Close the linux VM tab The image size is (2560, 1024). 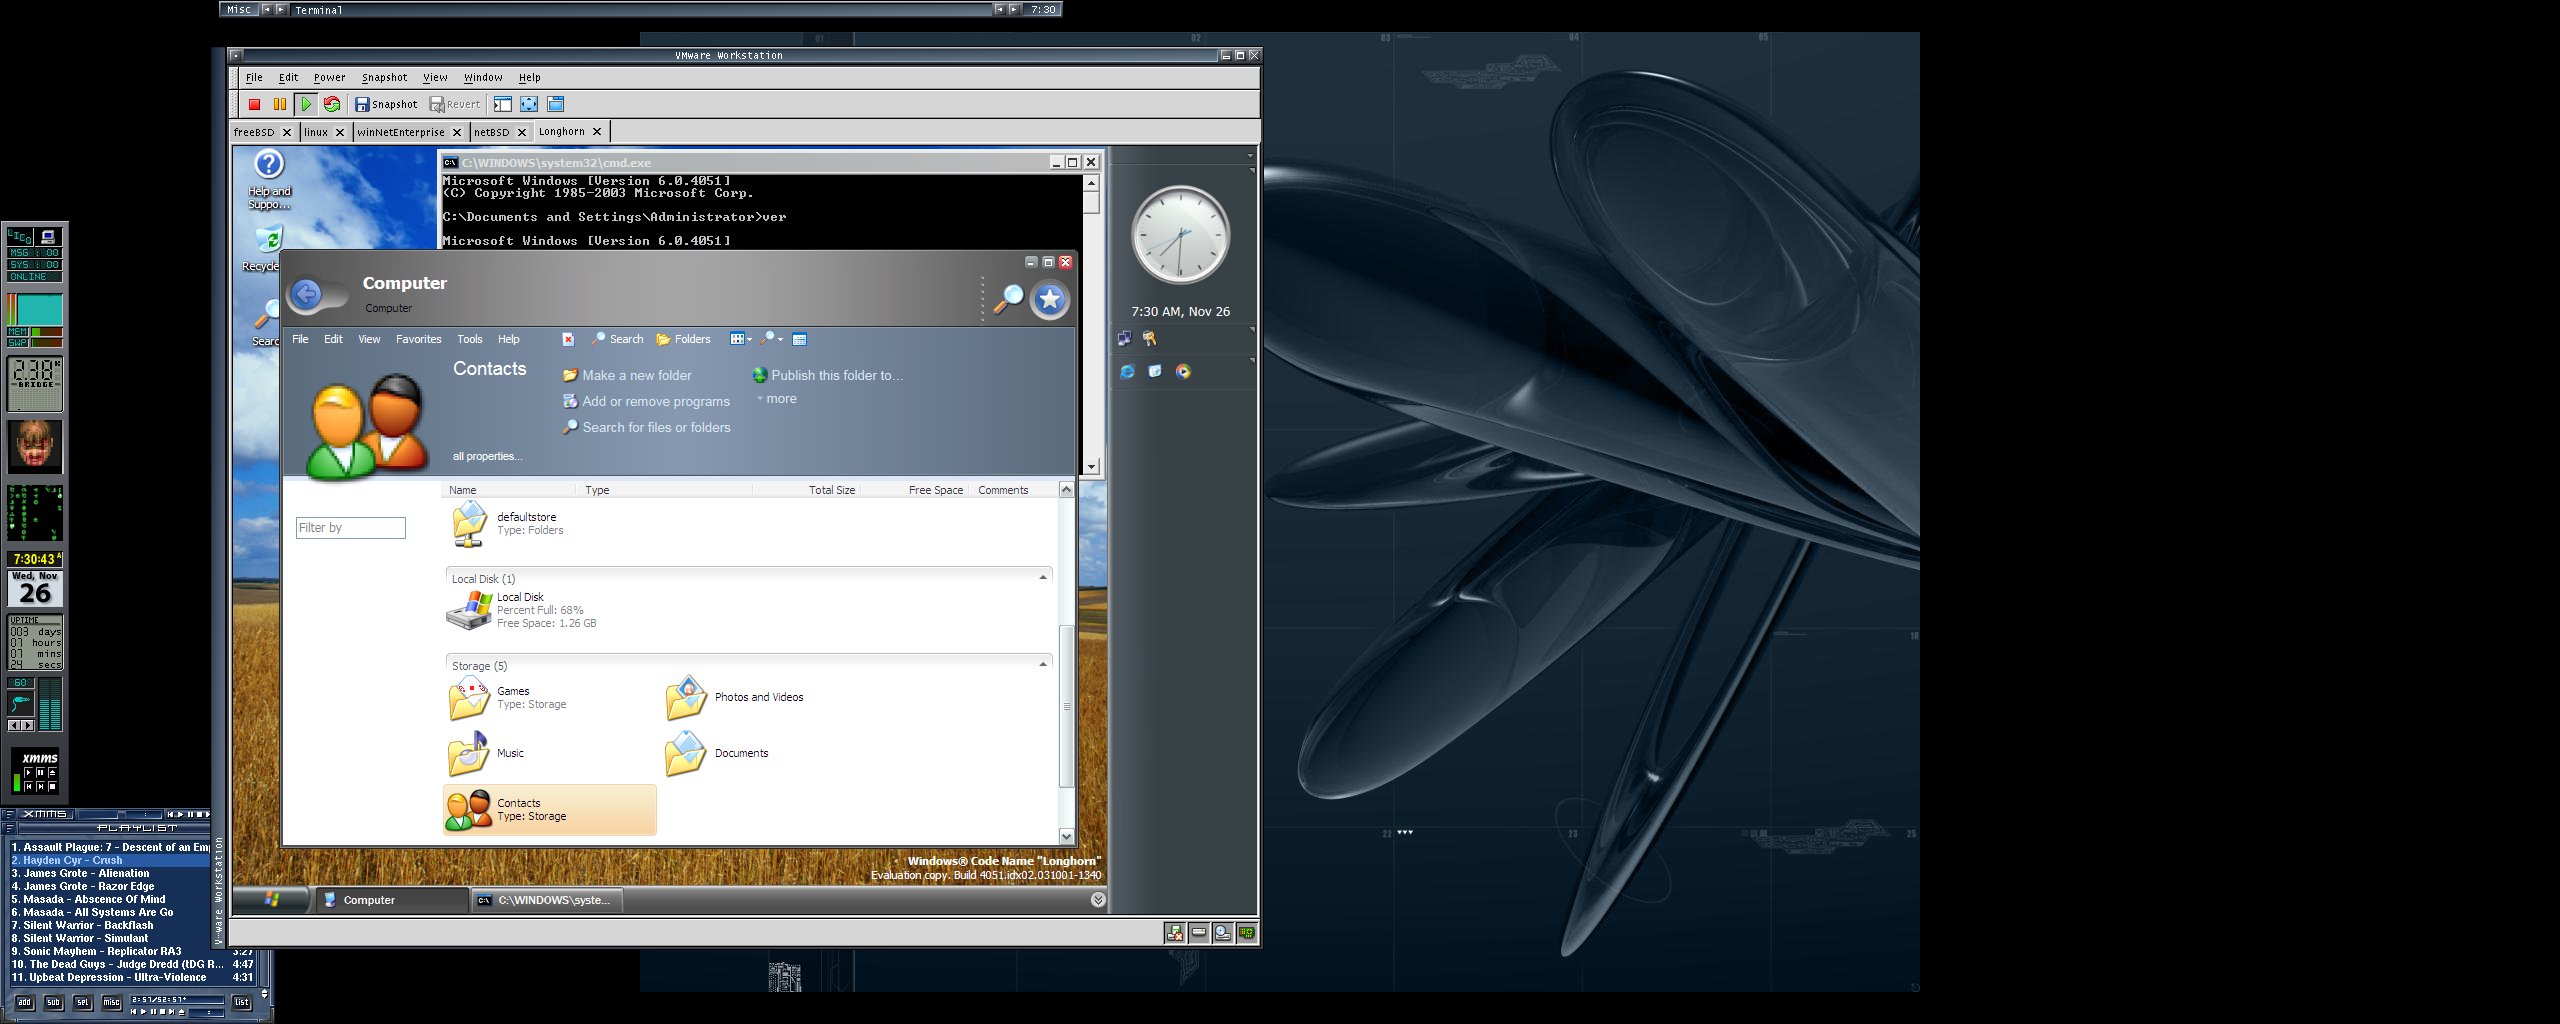pos(340,132)
